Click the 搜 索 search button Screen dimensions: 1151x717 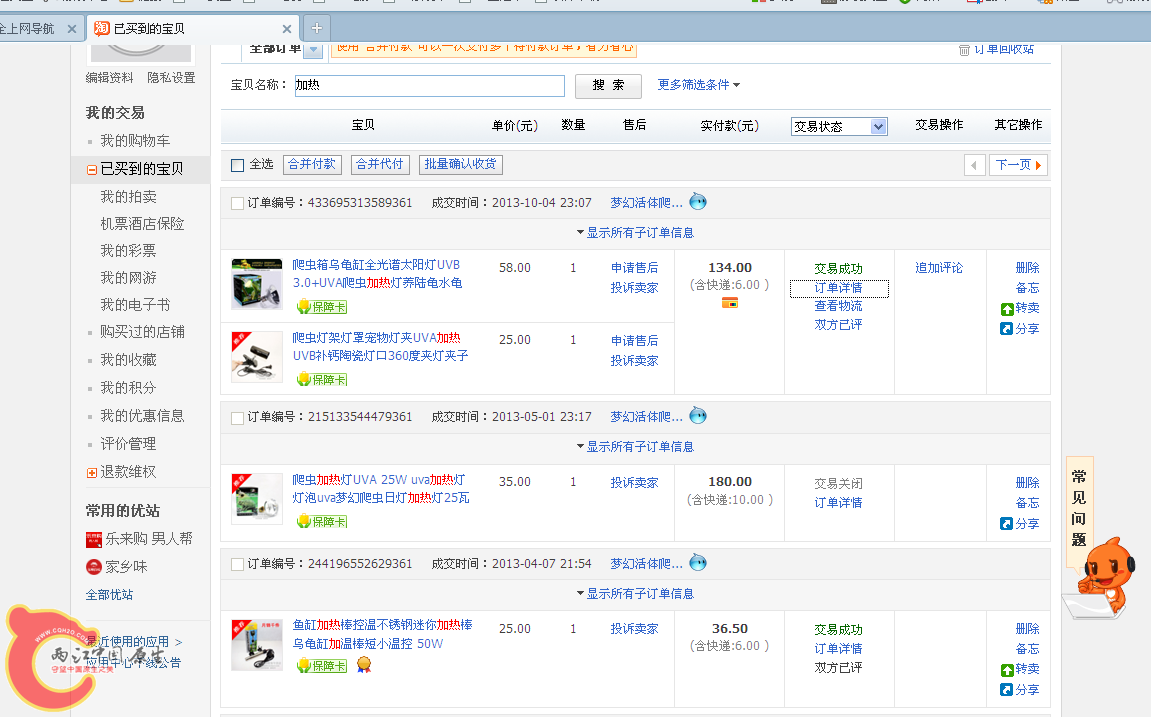pyautogui.click(x=608, y=87)
